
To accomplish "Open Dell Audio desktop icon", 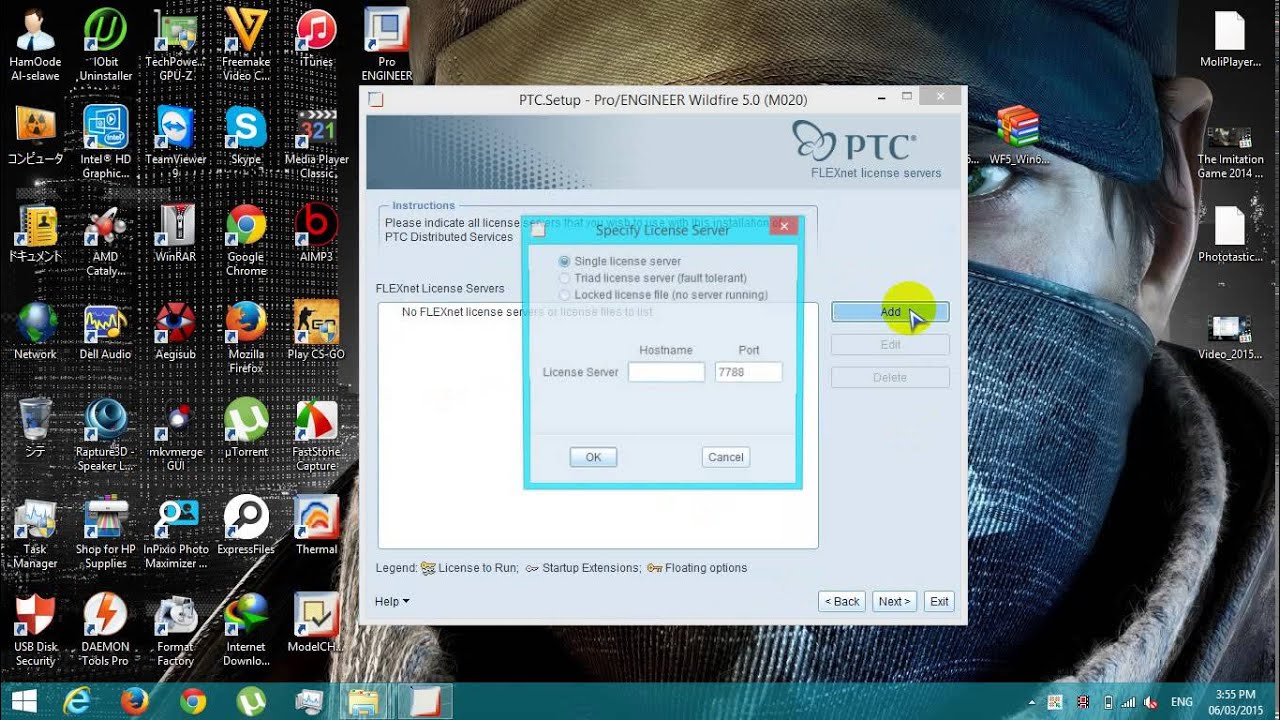I will [x=105, y=332].
